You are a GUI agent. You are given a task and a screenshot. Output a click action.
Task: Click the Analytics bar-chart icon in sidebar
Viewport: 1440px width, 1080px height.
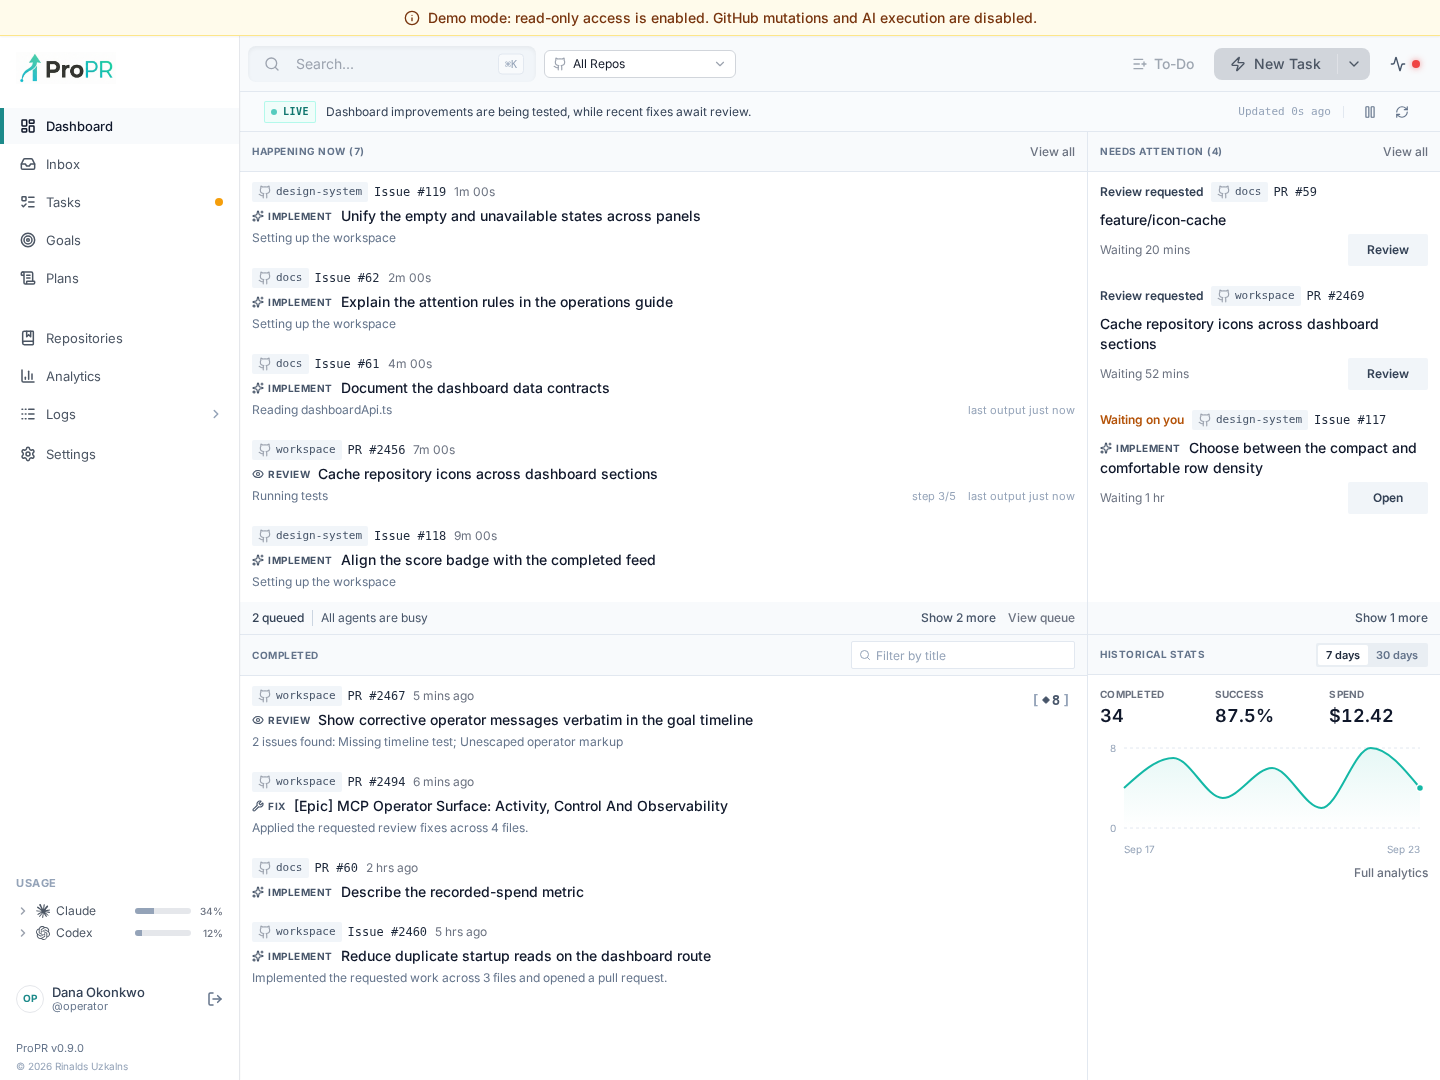tap(28, 376)
